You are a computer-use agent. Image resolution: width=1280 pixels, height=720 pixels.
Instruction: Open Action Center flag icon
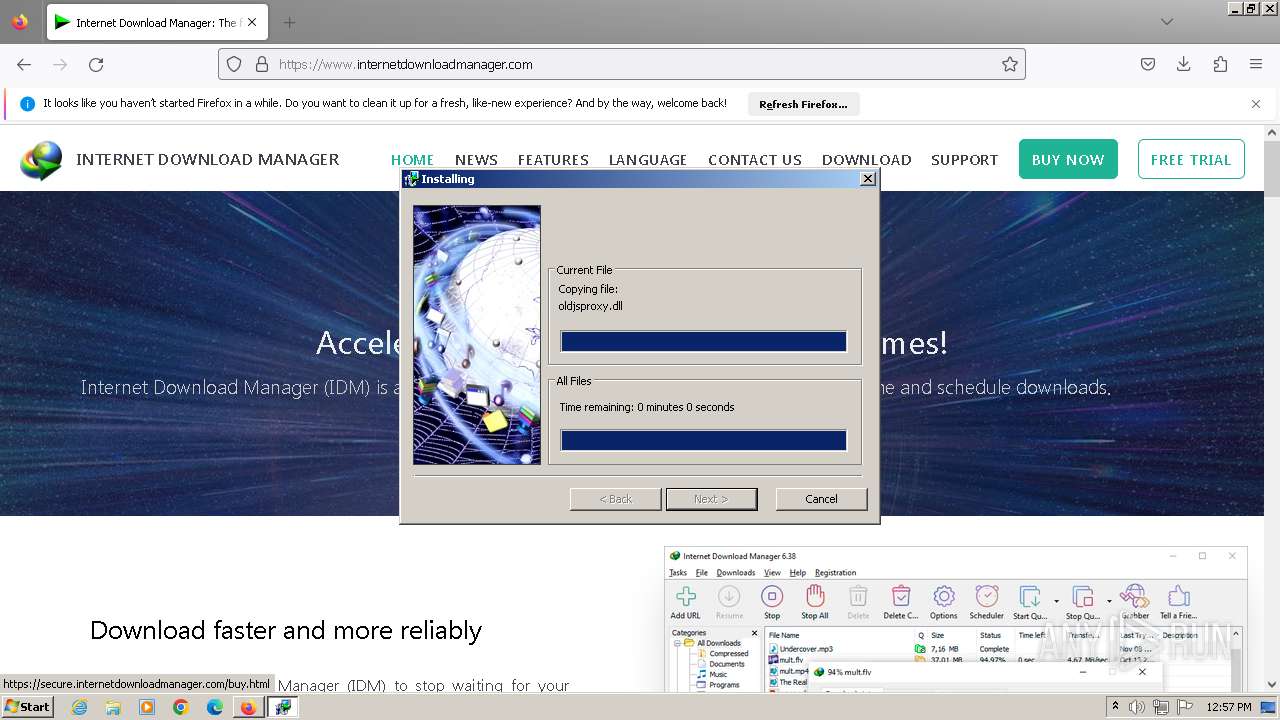[x=1184, y=707]
